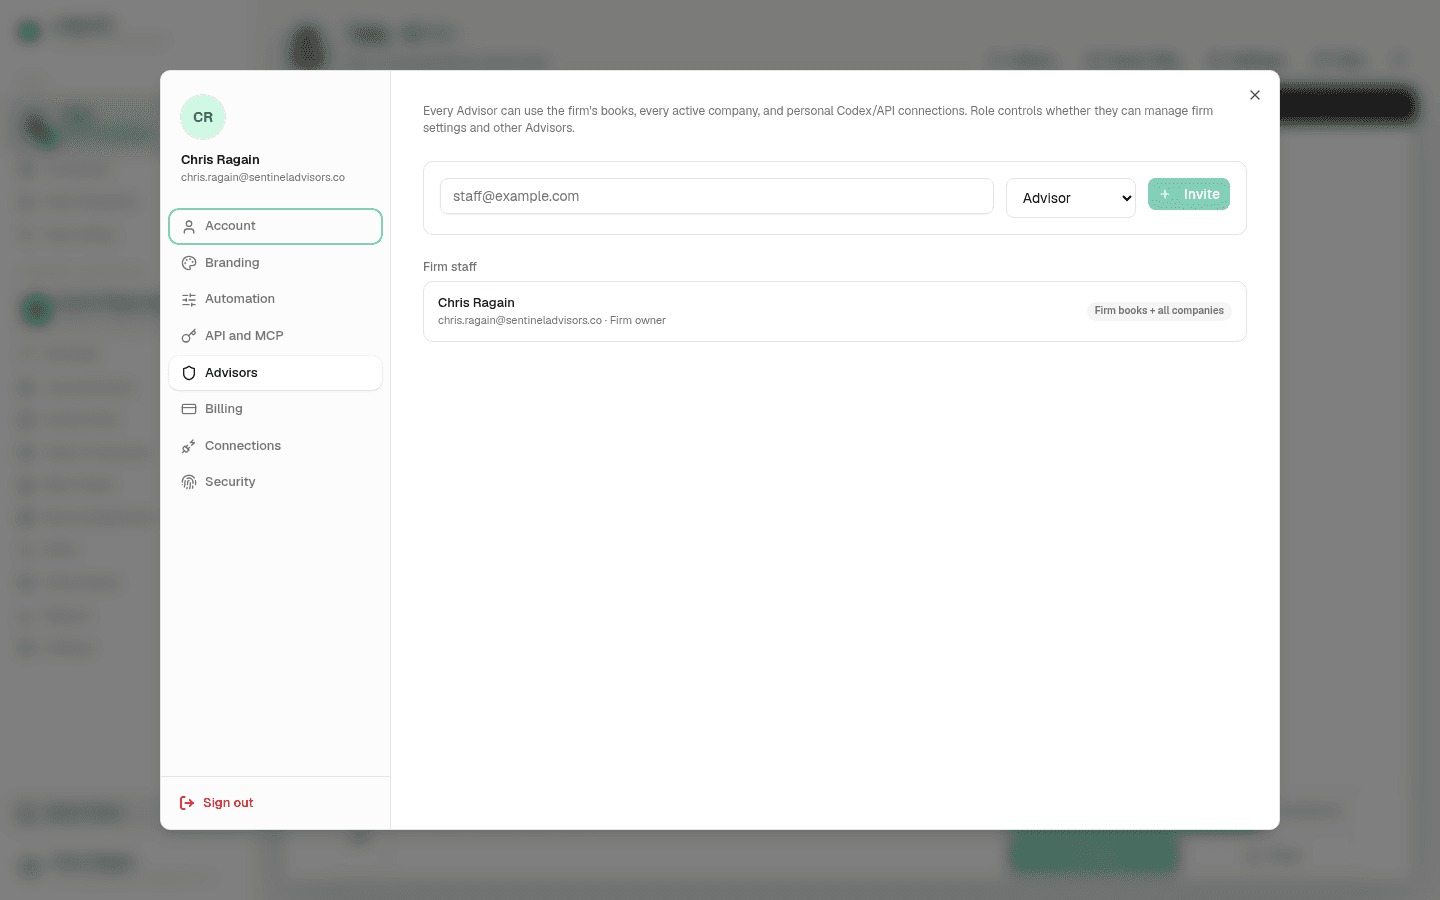Open the Connections section
The width and height of the screenshot is (1440, 900).
pyautogui.click(x=275, y=446)
